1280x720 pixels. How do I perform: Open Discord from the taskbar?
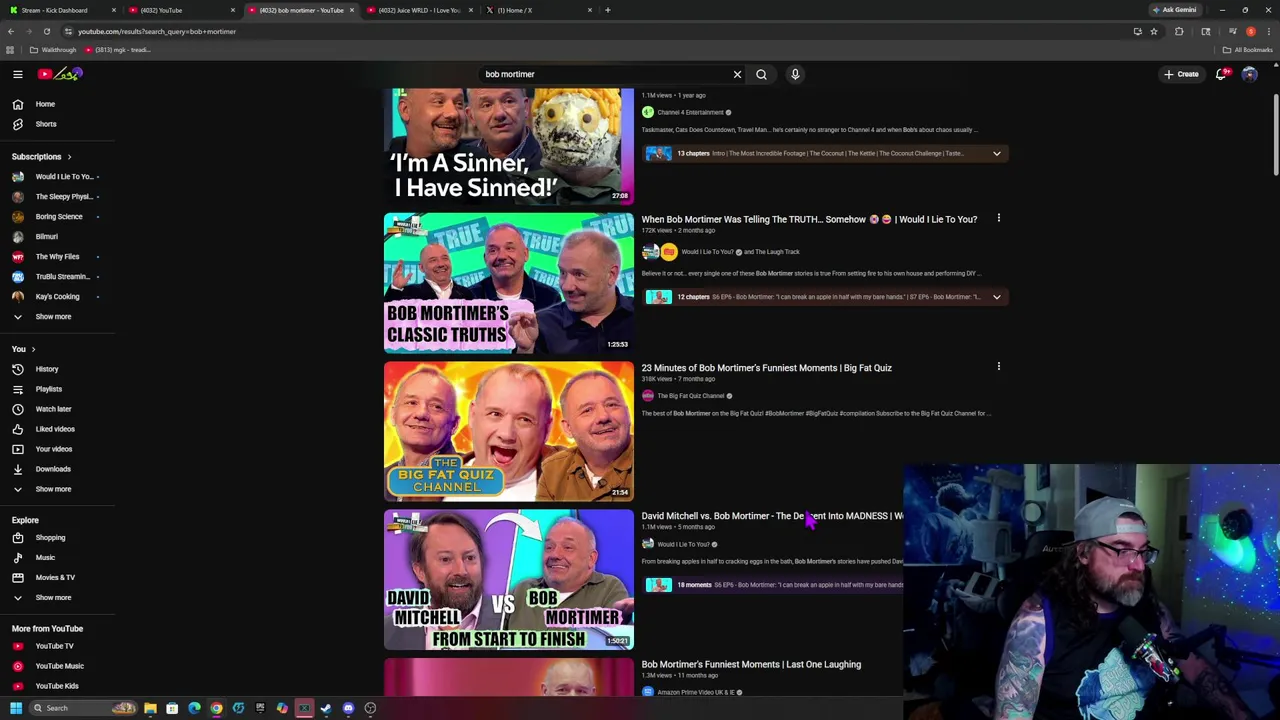click(x=348, y=708)
